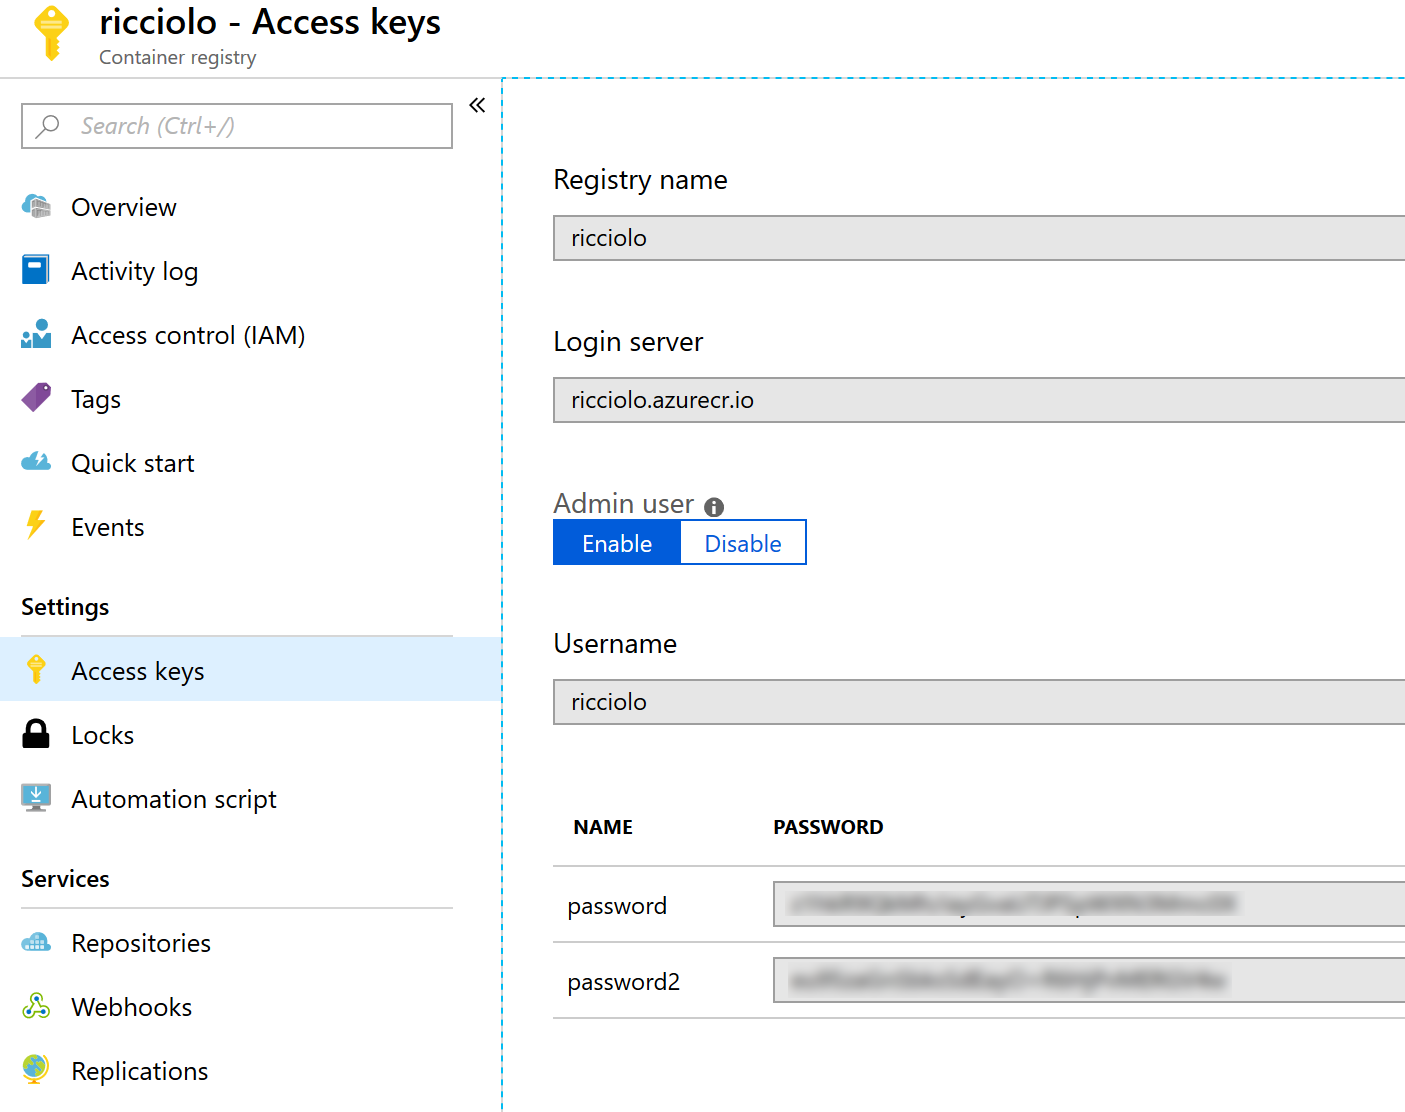The image size is (1405, 1112).
Task: Open Access control (IAM)
Action: point(188,335)
